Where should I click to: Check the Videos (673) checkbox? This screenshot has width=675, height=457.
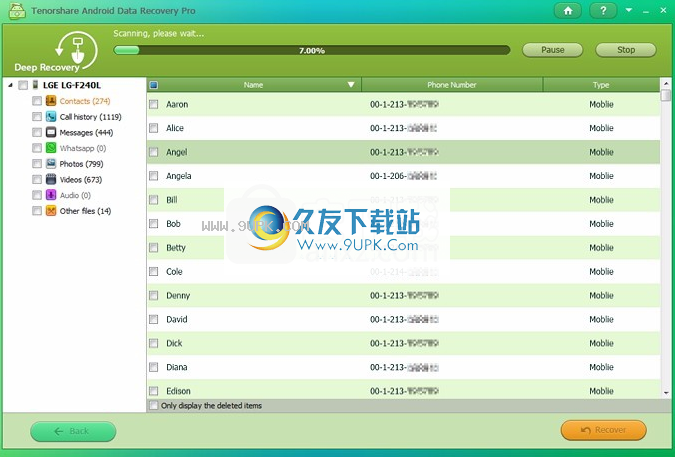coord(37,179)
